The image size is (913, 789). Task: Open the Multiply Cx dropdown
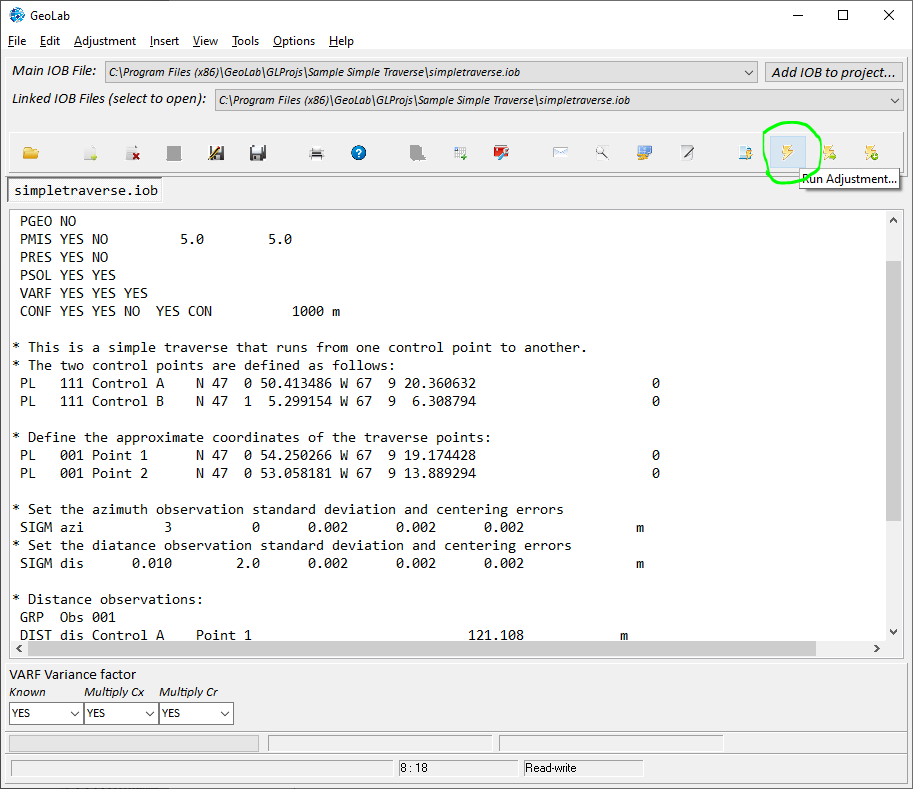[150, 713]
